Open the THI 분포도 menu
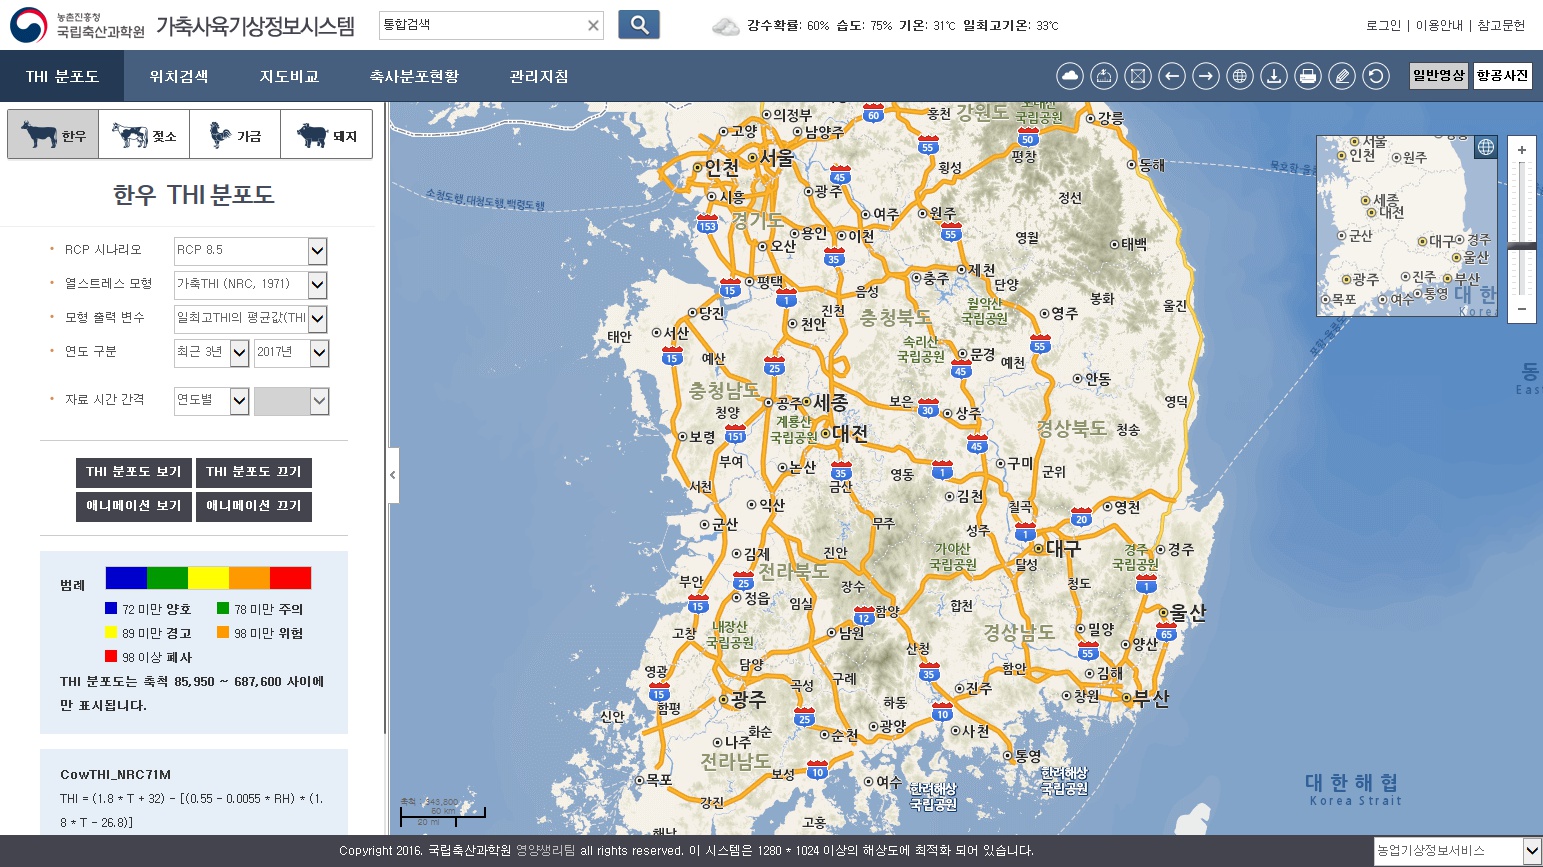 [62, 76]
